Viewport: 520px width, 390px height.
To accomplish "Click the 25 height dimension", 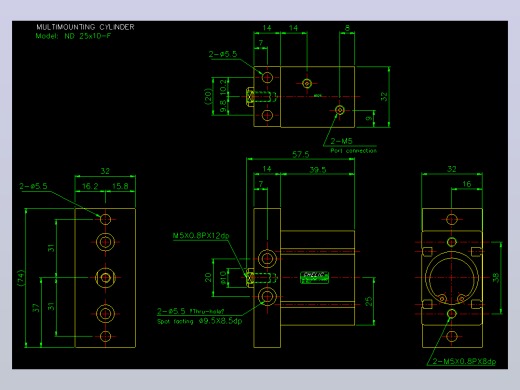I will [x=369, y=301].
